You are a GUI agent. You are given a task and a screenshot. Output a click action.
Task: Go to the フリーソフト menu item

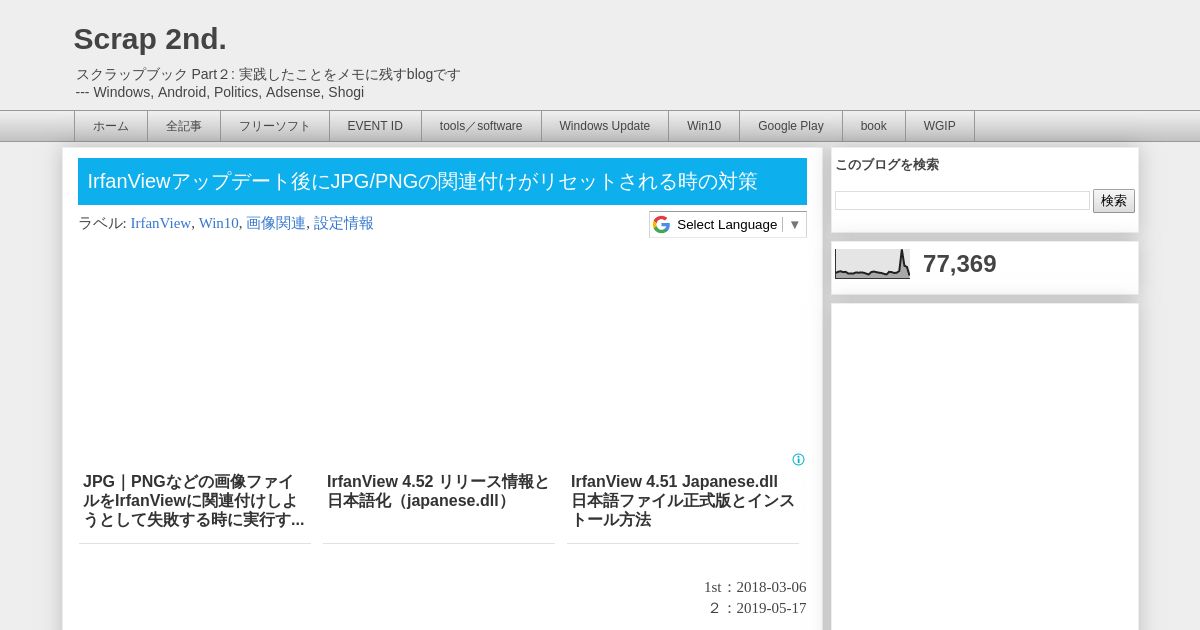pos(275,126)
